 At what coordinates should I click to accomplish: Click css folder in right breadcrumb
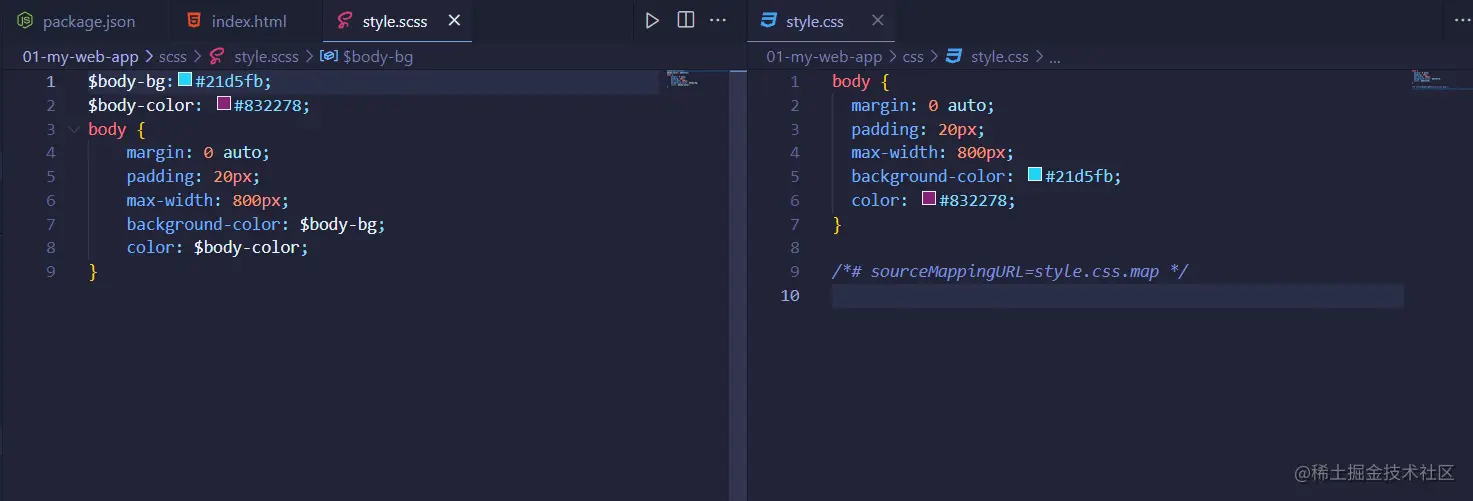(x=913, y=57)
